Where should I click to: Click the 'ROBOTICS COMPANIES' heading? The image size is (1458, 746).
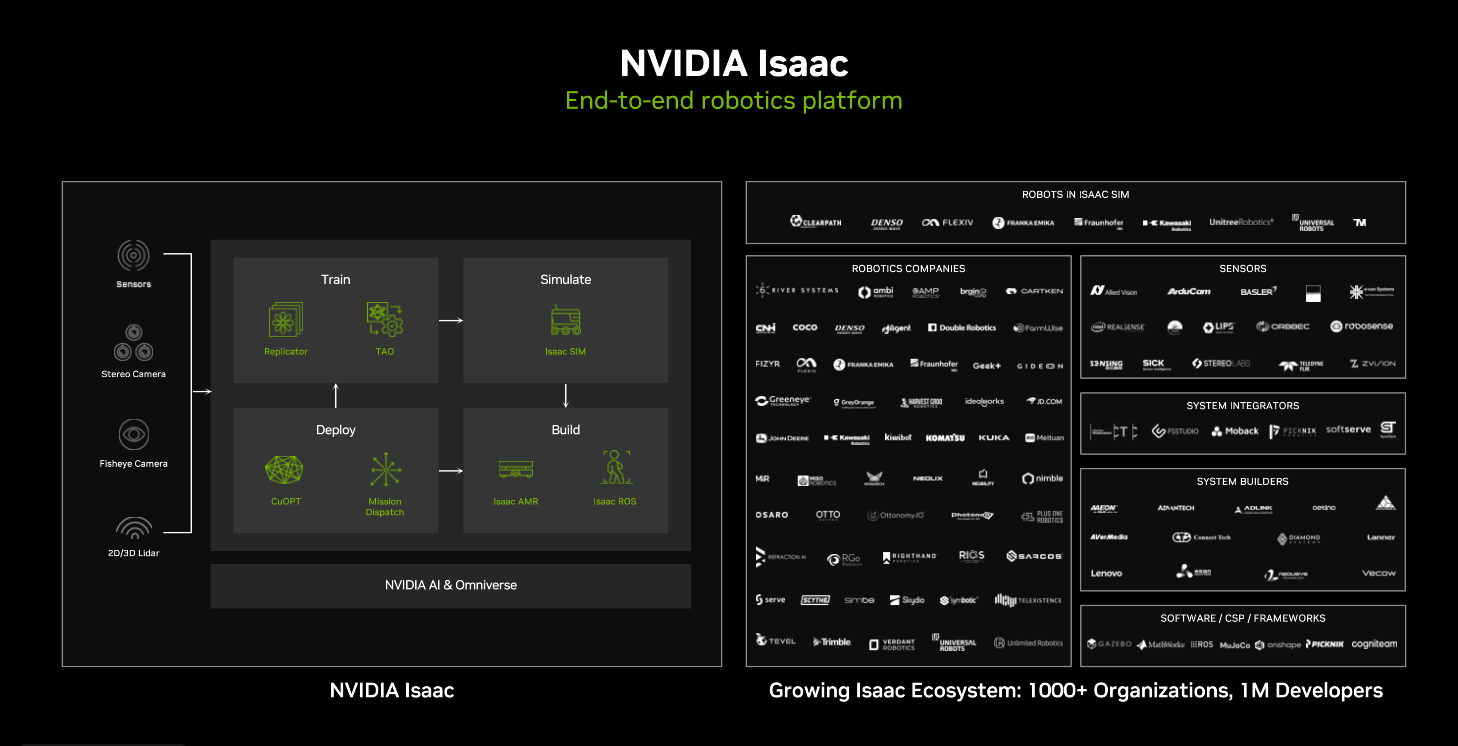[908, 268]
